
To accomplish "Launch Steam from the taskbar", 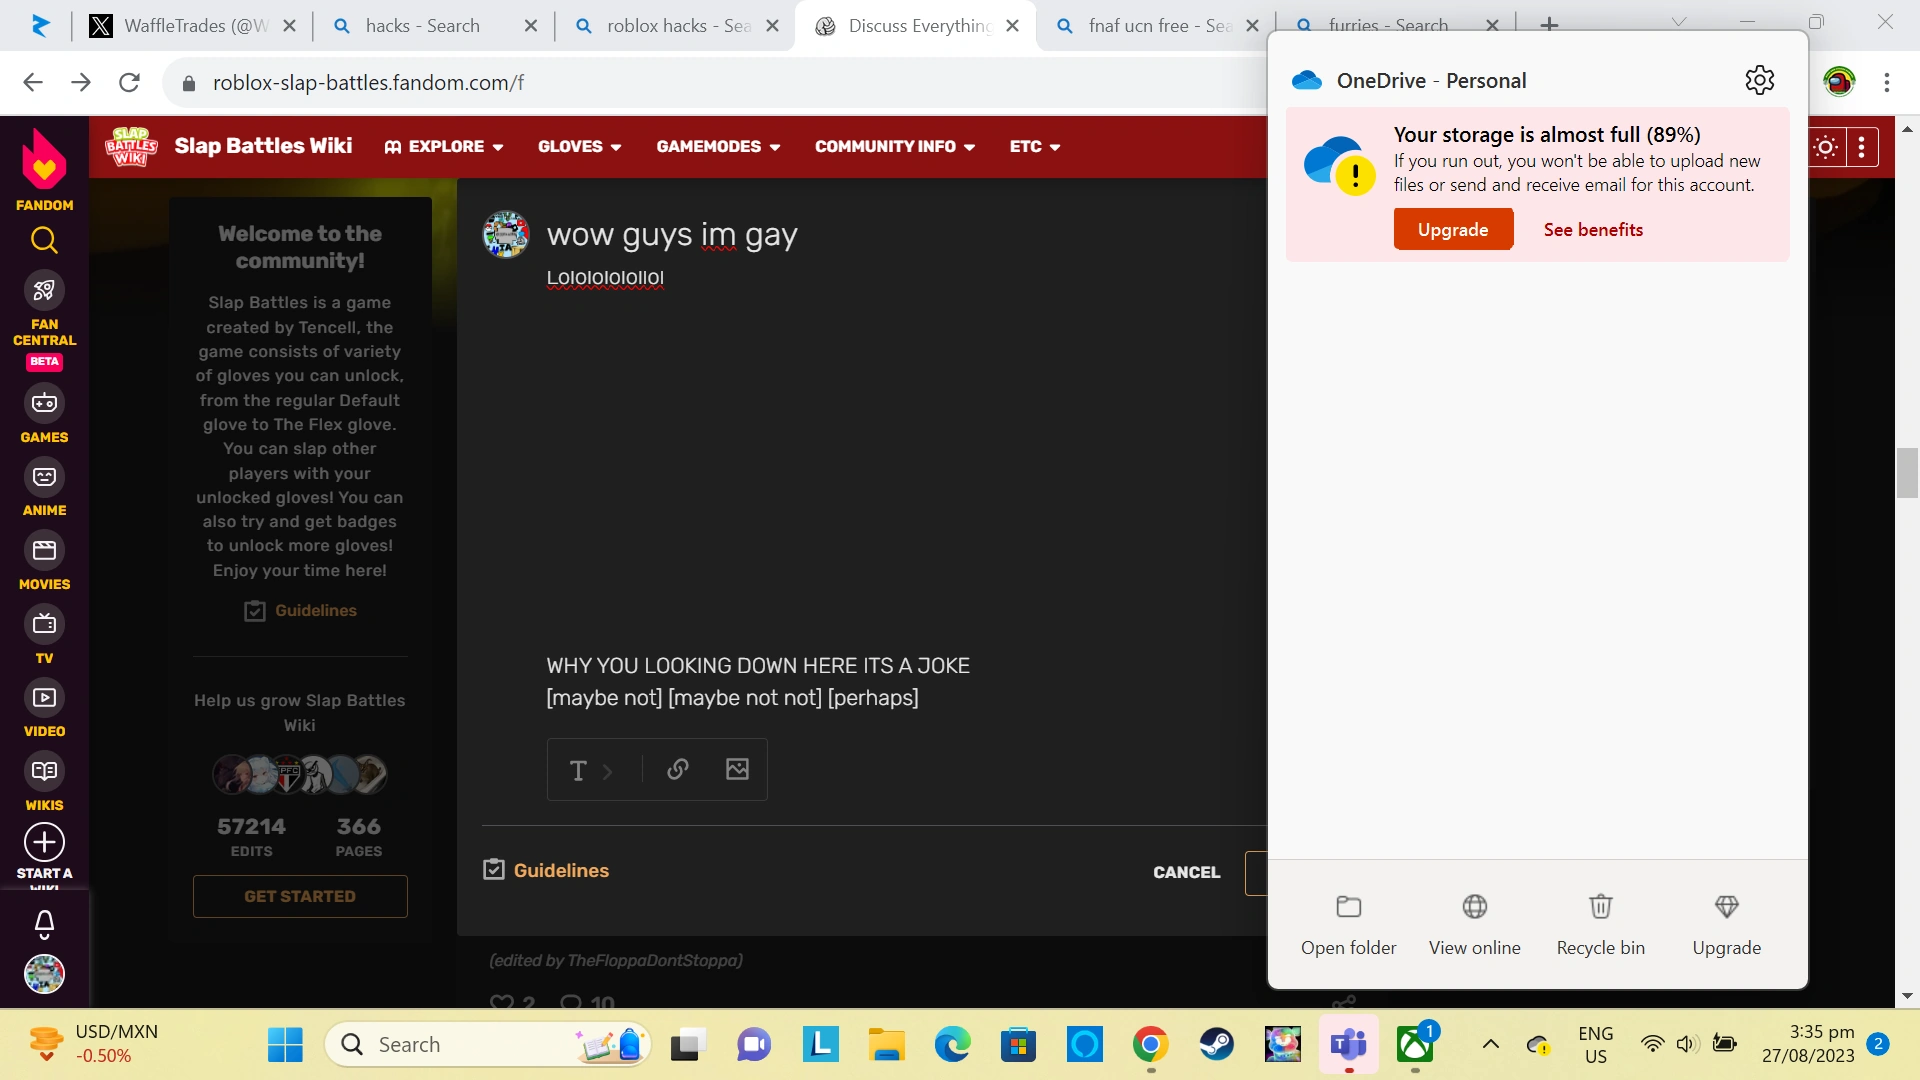I will pyautogui.click(x=1216, y=1044).
